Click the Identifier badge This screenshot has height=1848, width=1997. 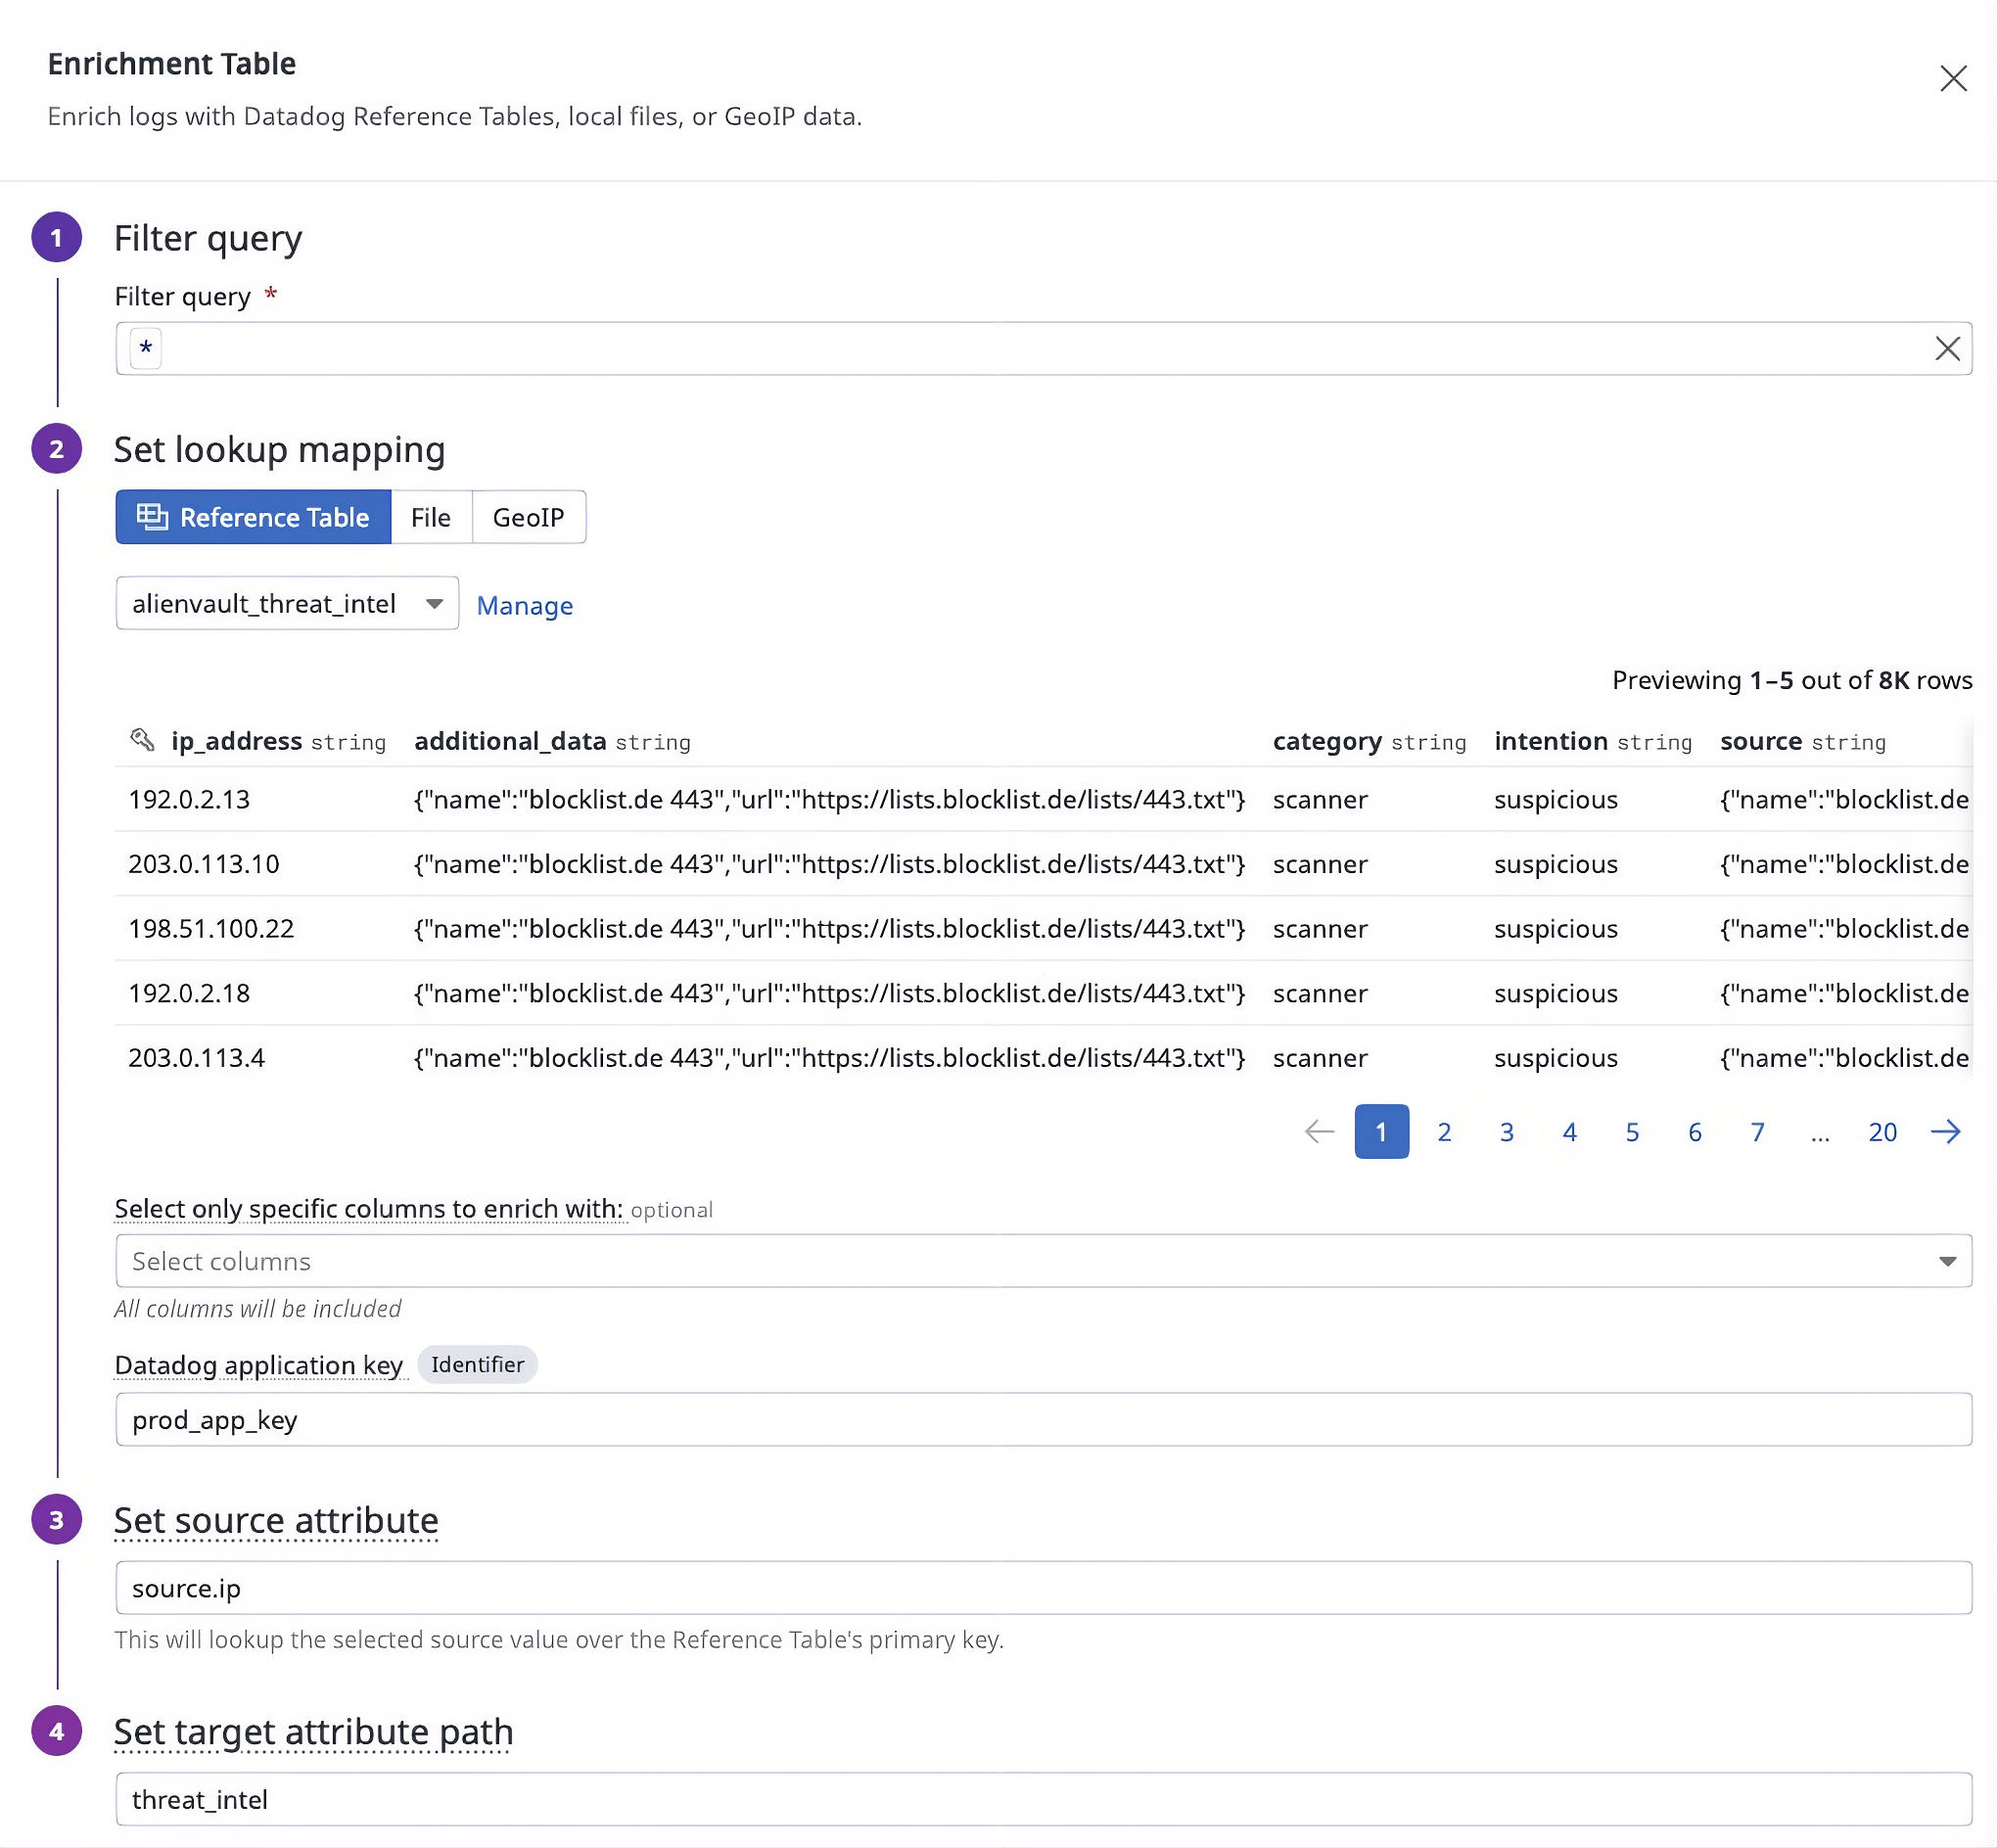point(477,1364)
